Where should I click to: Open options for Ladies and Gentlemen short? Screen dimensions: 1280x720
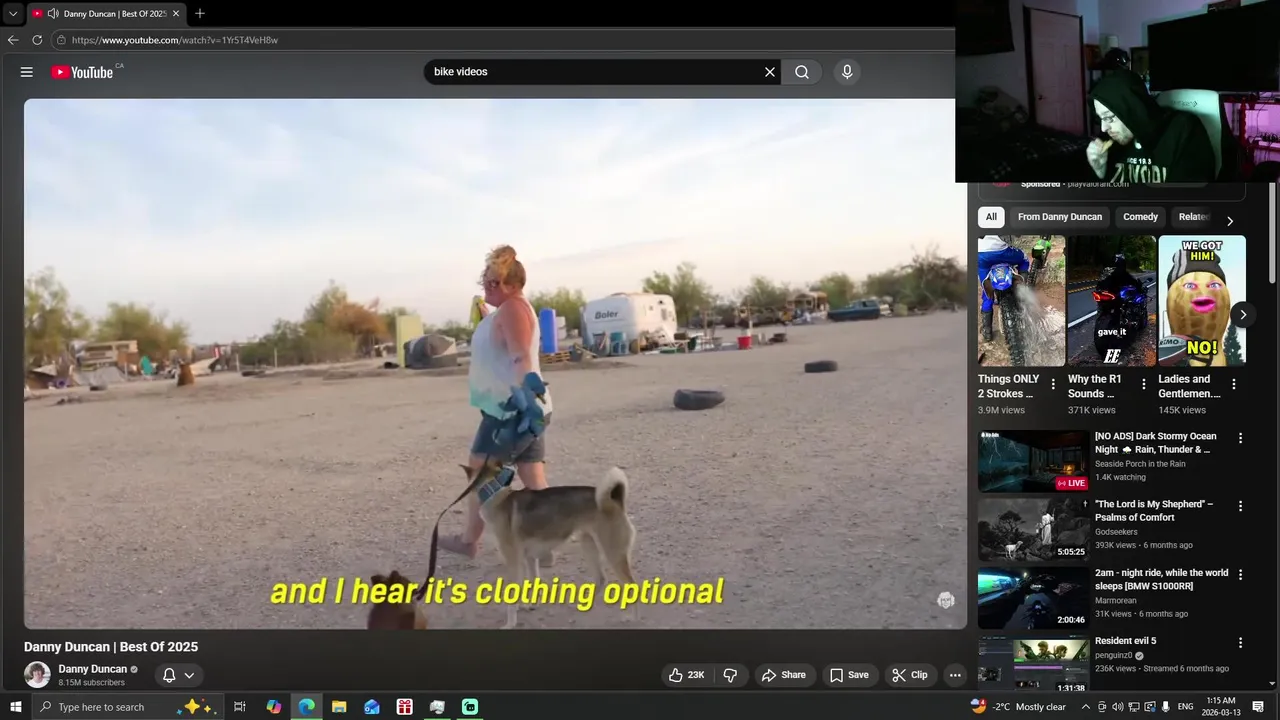(x=1234, y=384)
